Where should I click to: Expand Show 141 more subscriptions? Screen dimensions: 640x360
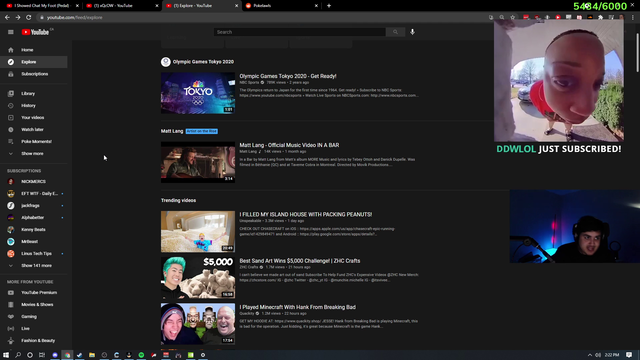coord(34,265)
